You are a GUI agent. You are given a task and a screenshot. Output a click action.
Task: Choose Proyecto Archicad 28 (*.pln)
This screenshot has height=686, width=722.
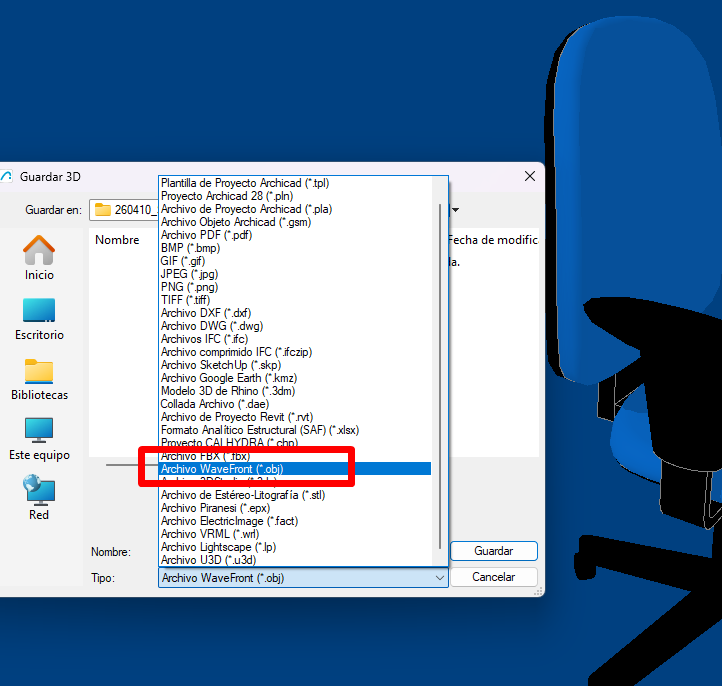[x=295, y=196]
